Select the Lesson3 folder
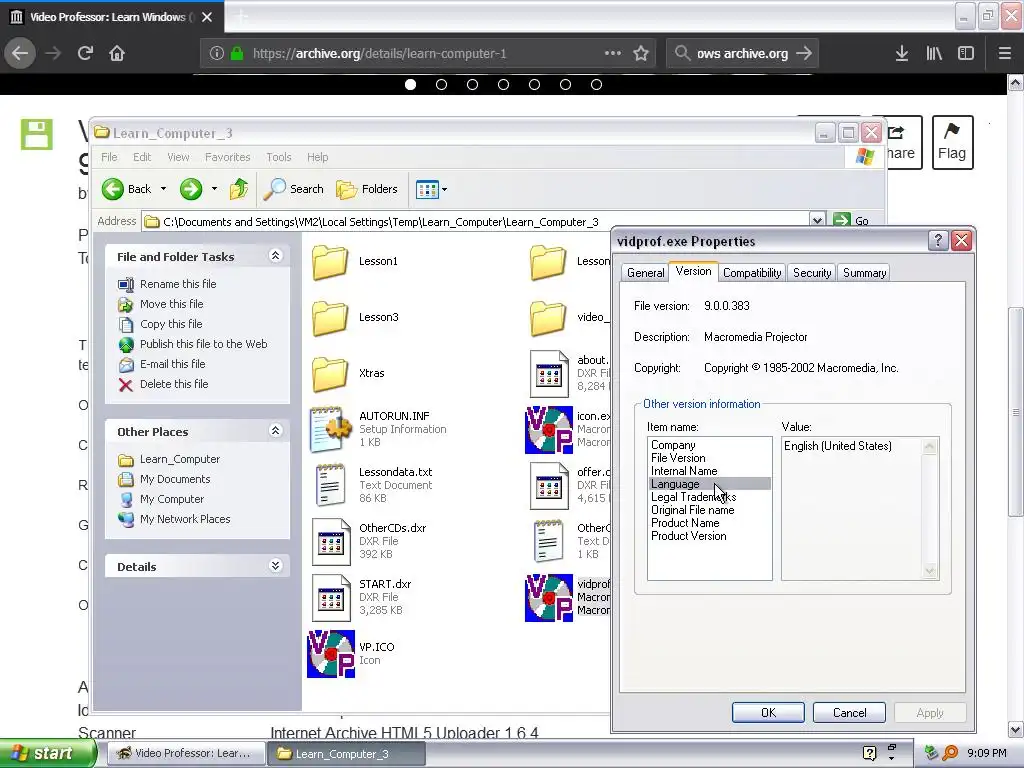 coord(355,317)
